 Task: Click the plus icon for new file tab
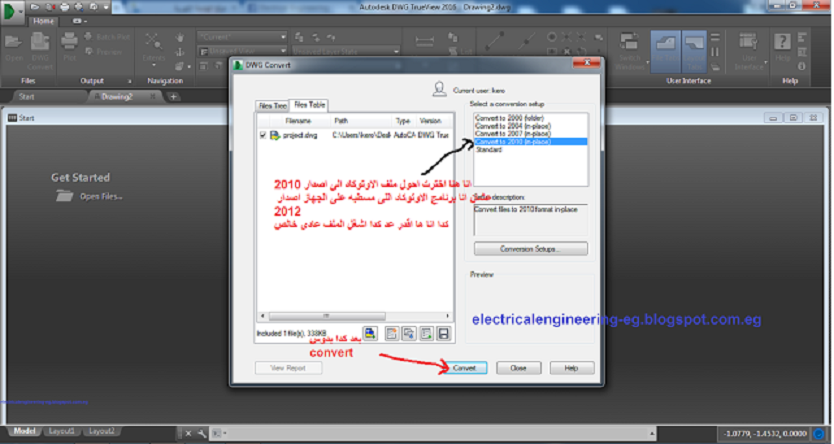coord(173,97)
